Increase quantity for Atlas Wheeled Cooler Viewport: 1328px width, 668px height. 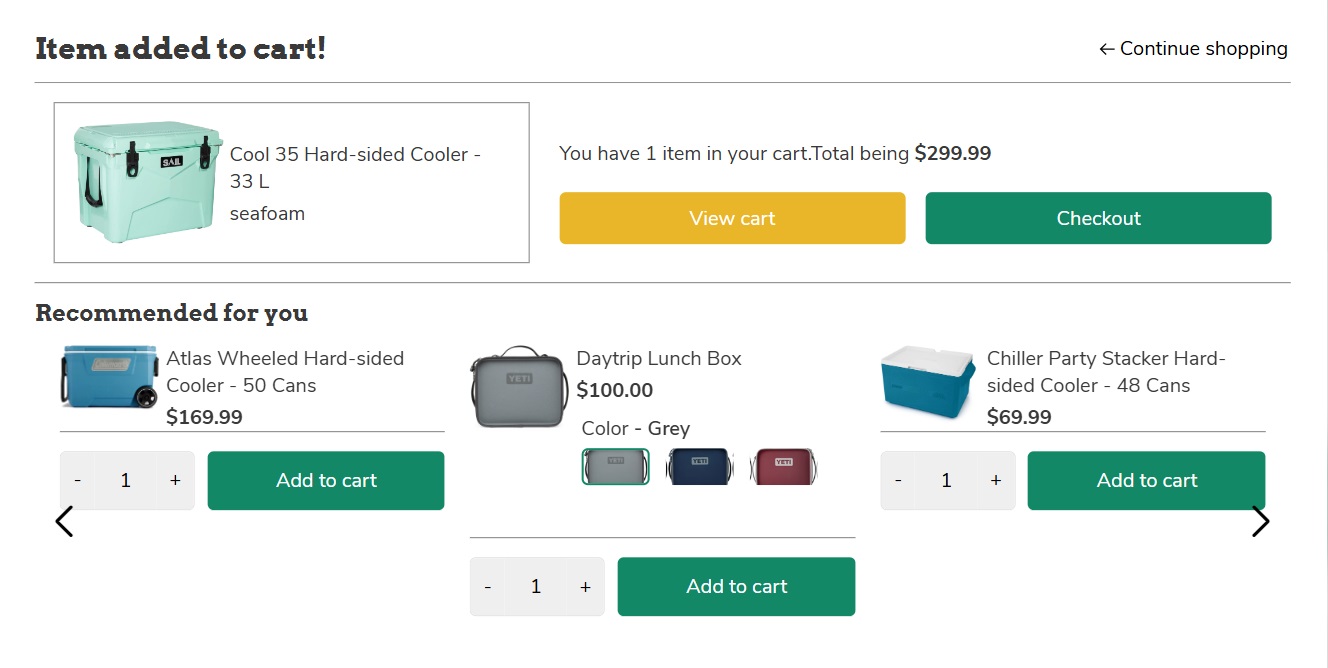(x=175, y=480)
